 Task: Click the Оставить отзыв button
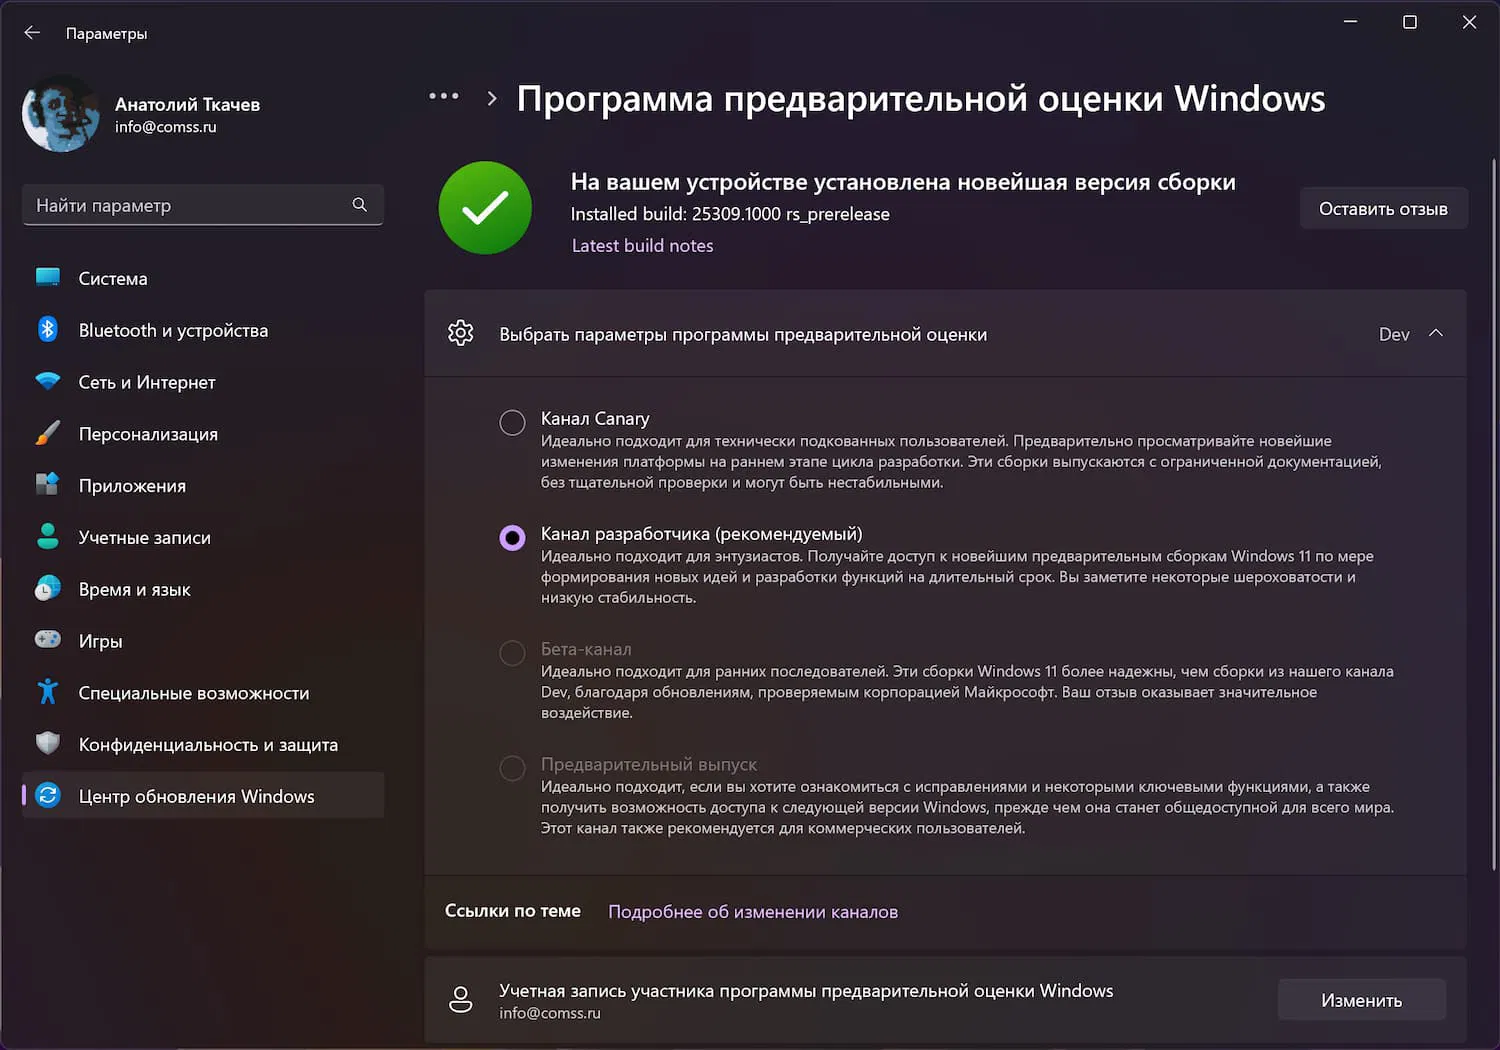click(x=1383, y=208)
